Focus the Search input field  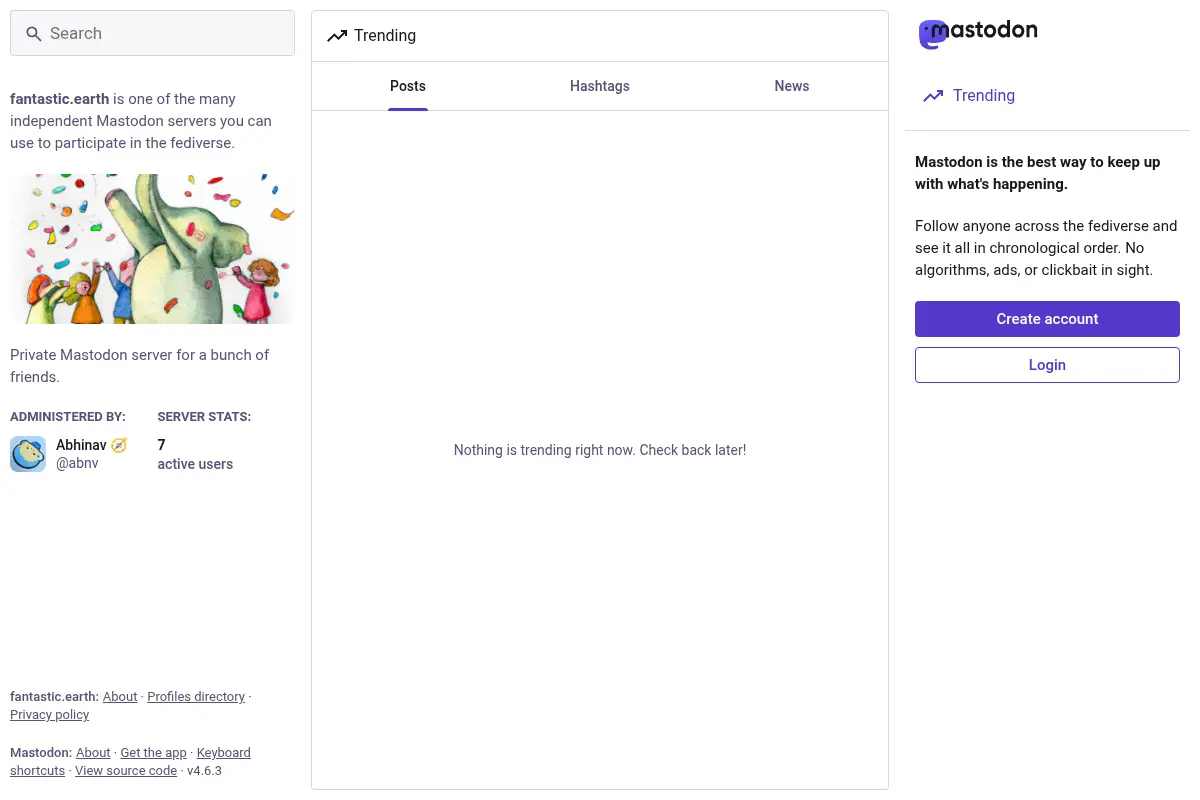click(152, 33)
